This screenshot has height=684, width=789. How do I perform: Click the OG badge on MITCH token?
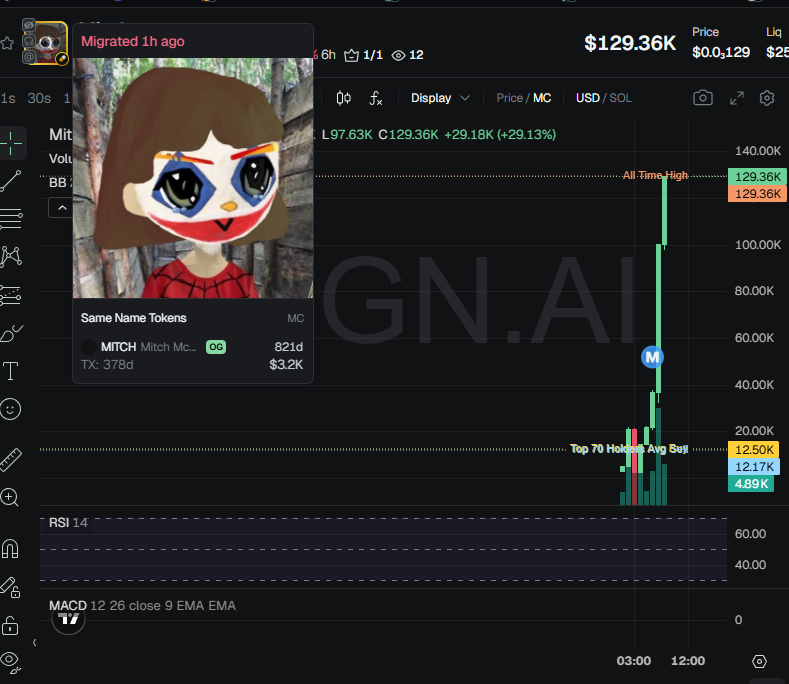pyautogui.click(x=216, y=347)
